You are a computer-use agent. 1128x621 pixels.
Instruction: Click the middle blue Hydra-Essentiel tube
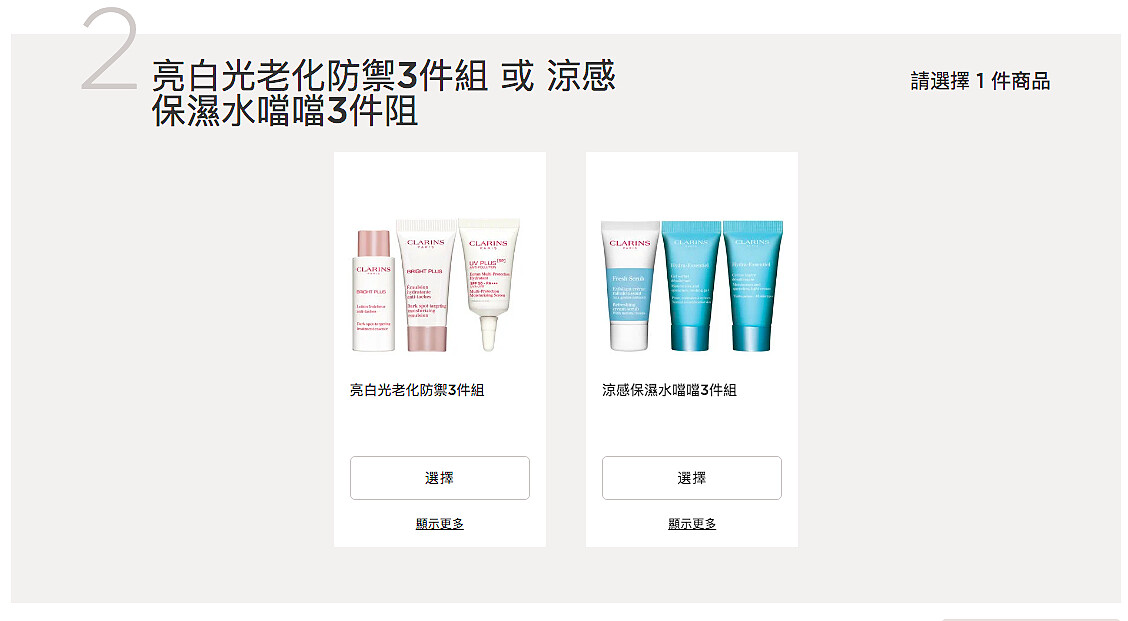(691, 286)
